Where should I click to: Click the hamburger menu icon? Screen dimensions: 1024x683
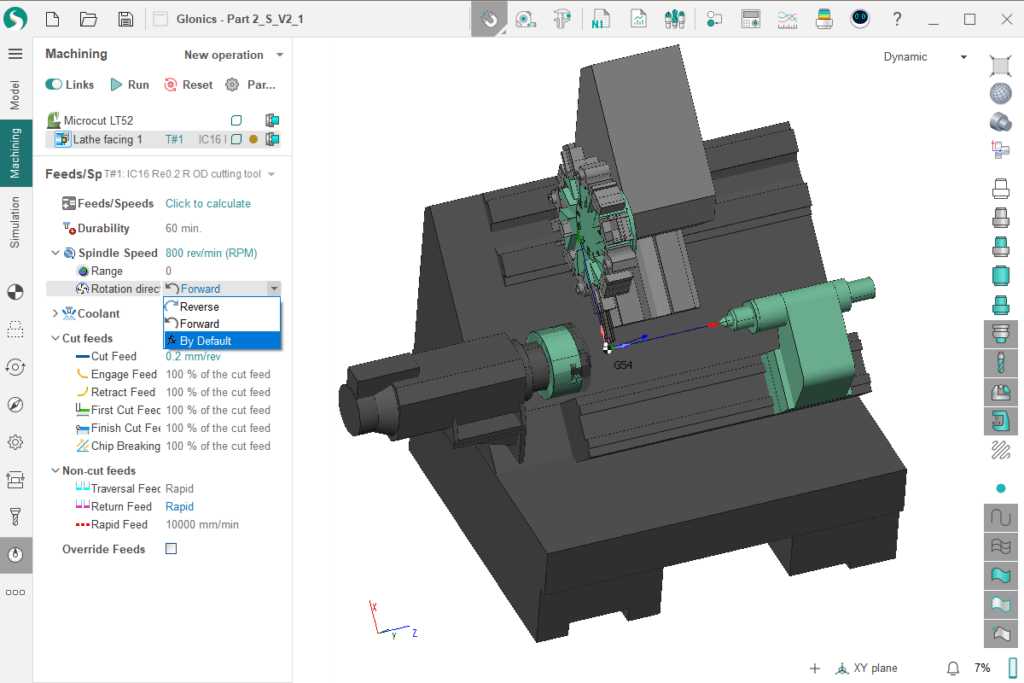coord(15,54)
